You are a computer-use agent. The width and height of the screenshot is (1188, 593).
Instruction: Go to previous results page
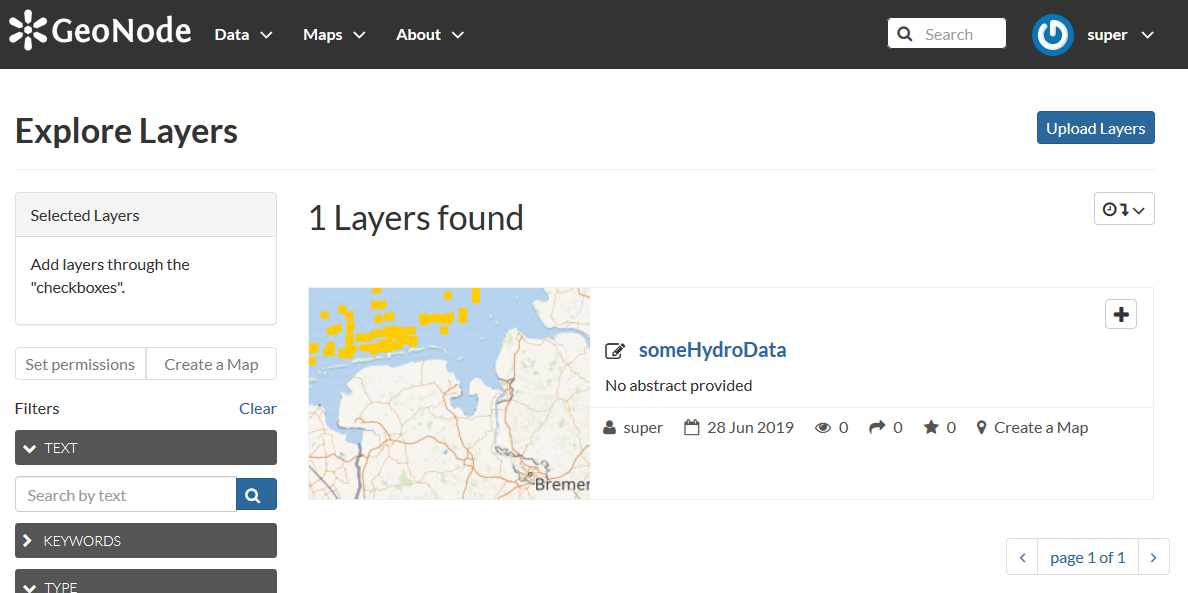click(1022, 557)
